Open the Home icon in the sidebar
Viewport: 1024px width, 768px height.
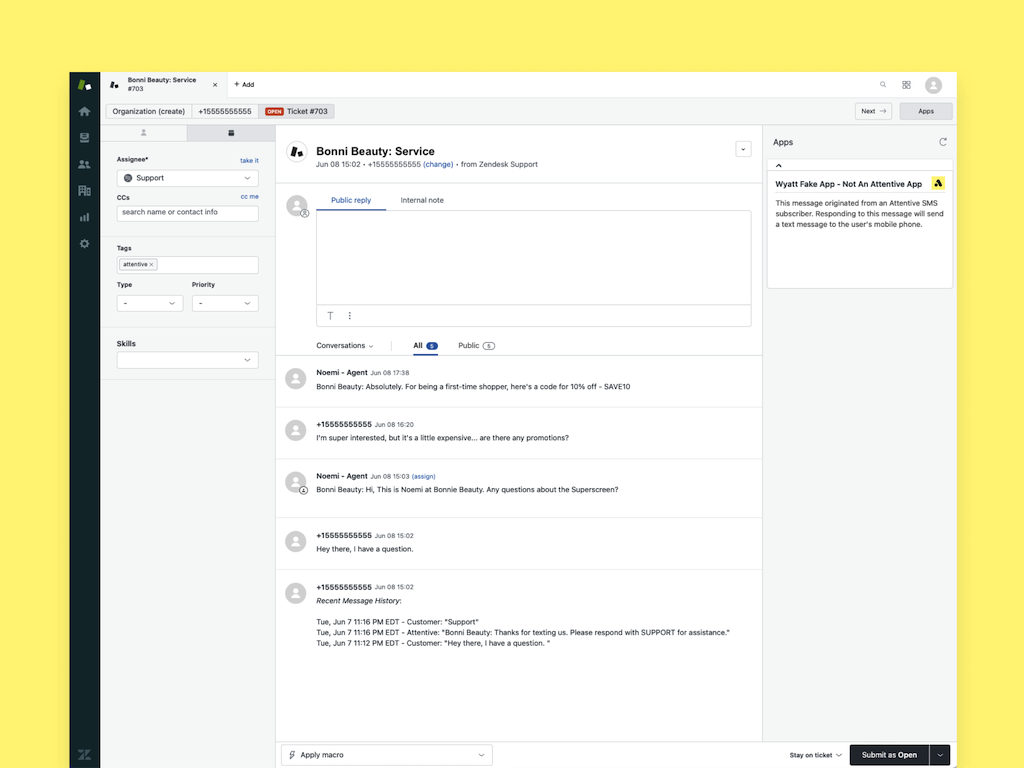84,112
